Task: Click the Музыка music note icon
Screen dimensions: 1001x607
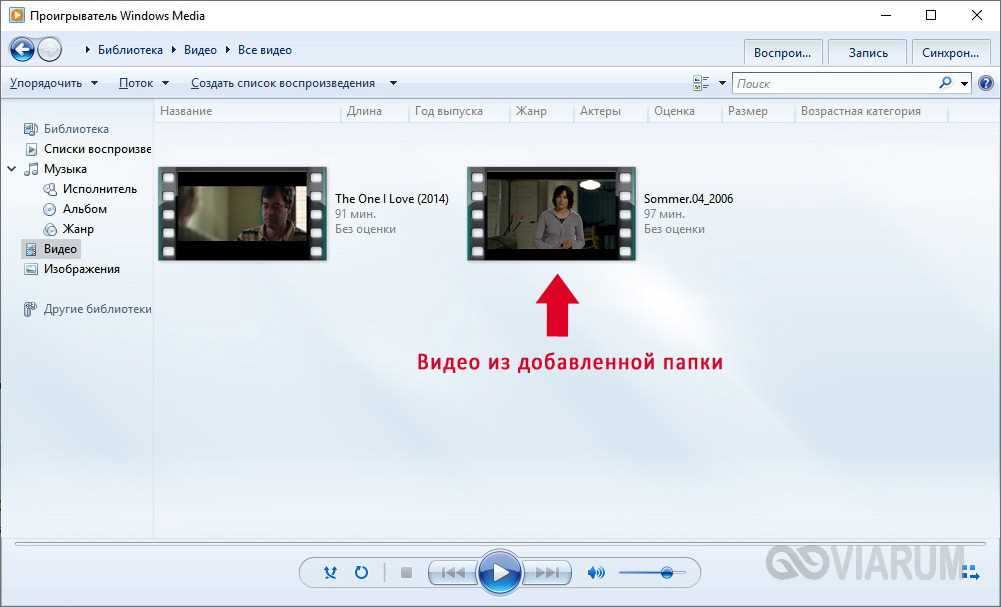Action: pyautogui.click(x=31, y=169)
